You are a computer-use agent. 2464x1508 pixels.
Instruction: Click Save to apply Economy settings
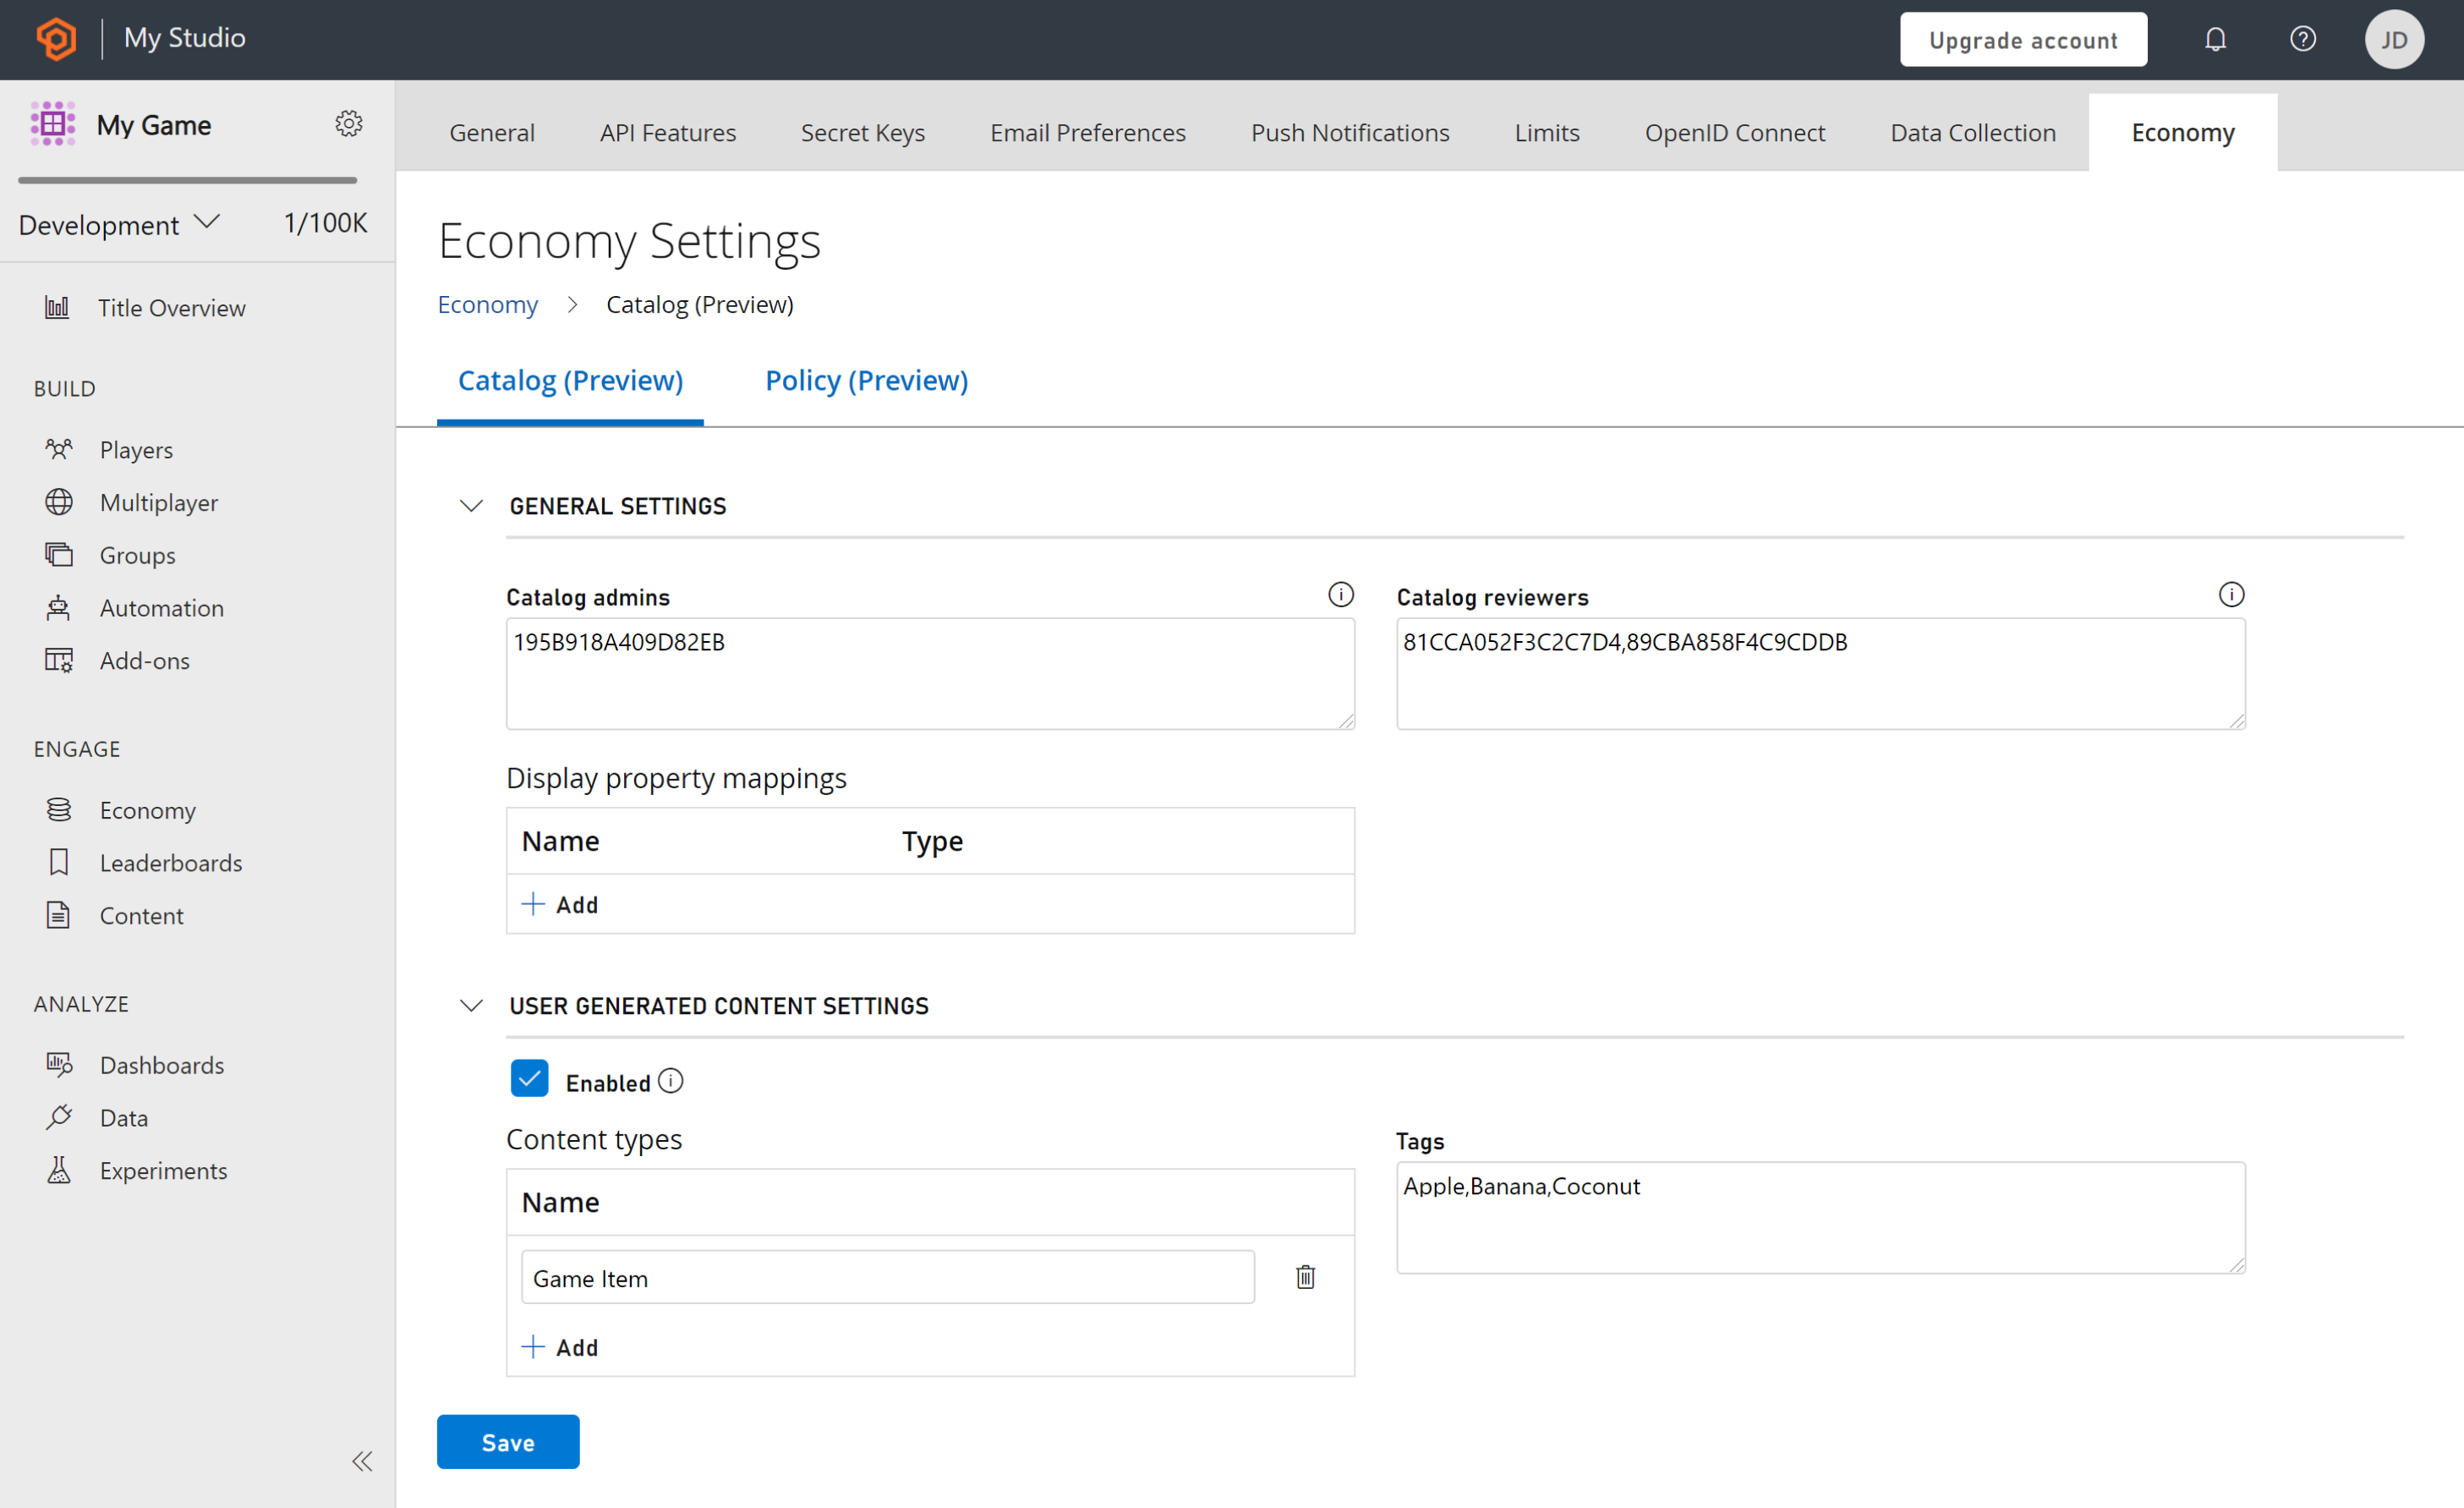(509, 1441)
